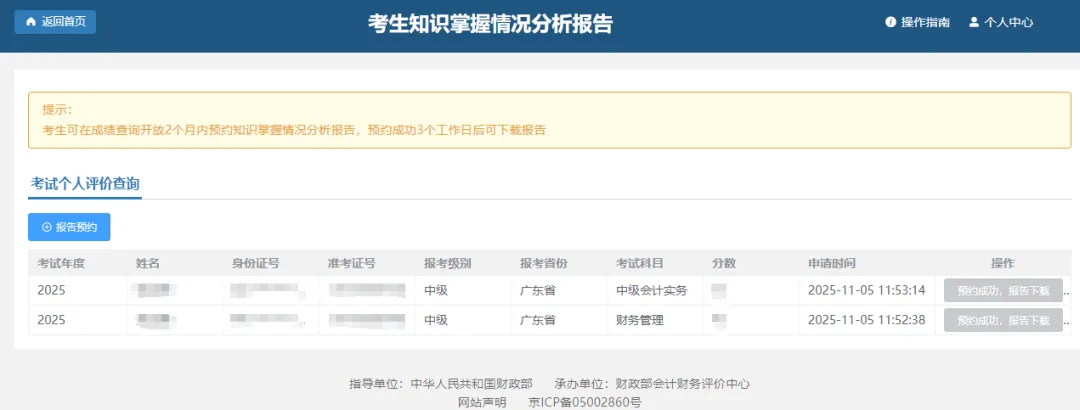Download the 中级会计实务 report
This screenshot has width=1080, height=410.
(x=1002, y=291)
